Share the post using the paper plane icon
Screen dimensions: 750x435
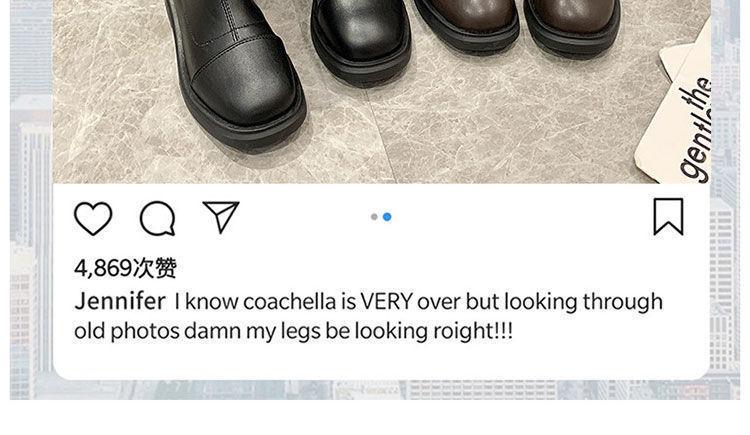(220, 217)
